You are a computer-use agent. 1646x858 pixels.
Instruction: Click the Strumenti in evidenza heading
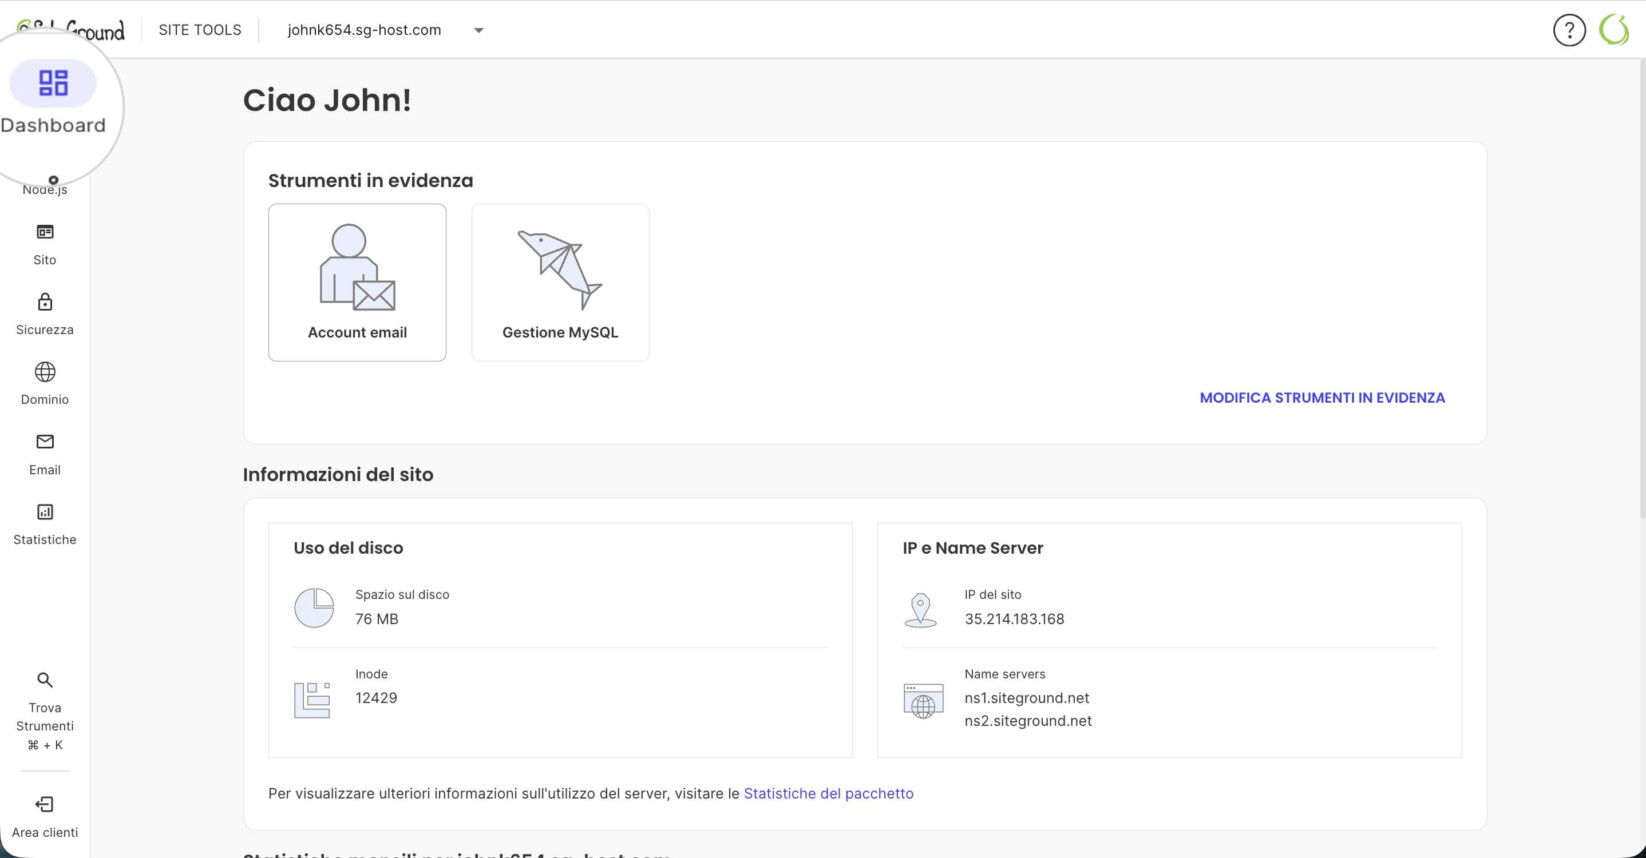click(370, 181)
